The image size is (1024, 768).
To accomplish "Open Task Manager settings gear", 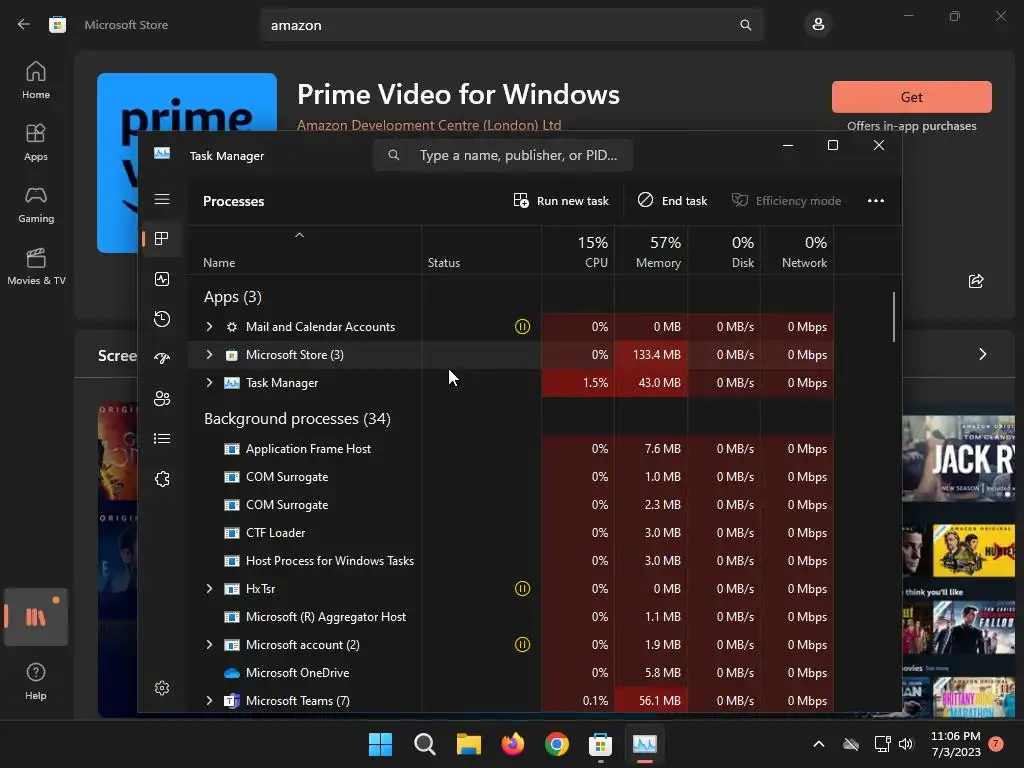I will click(x=162, y=688).
